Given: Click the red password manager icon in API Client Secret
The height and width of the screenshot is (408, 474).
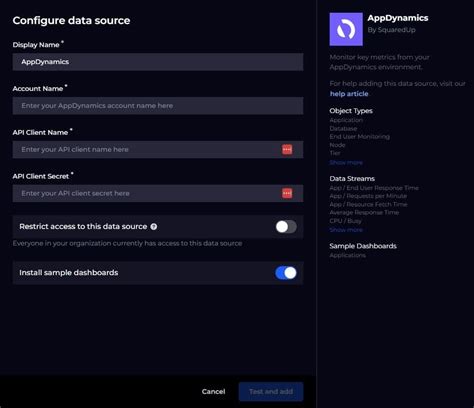Looking at the screenshot, I should pos(287,193).
